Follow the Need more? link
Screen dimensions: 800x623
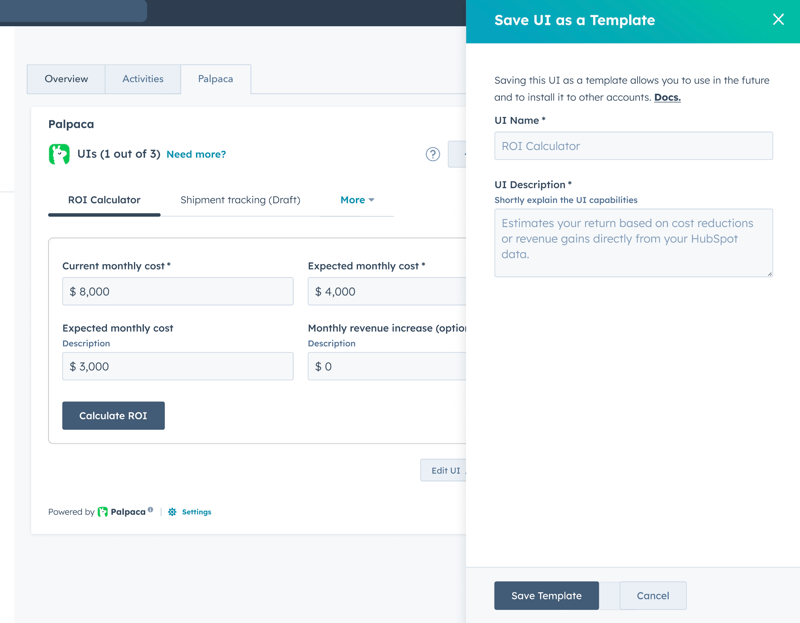(x=196, y=155)
